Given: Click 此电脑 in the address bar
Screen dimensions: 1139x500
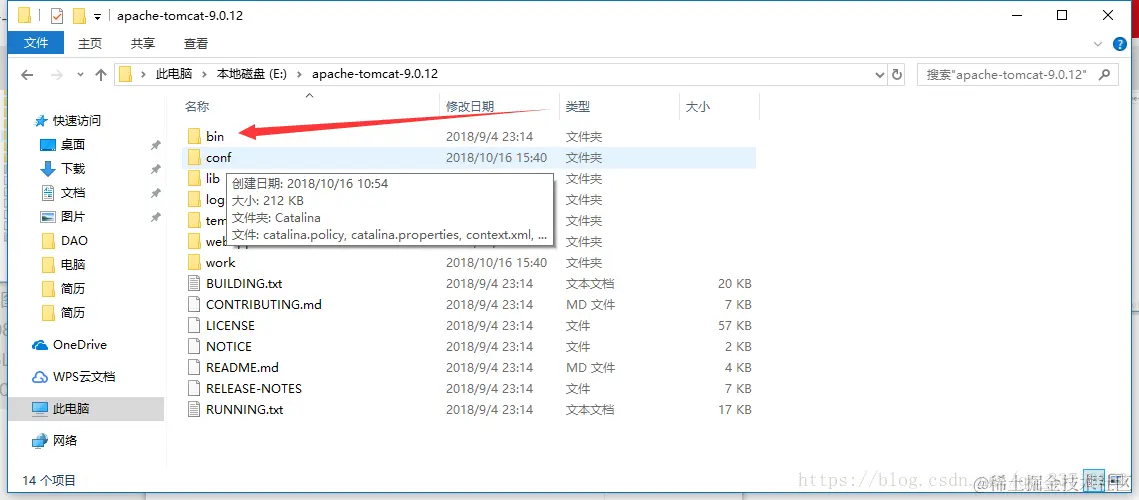Looking at the screenshot, I should click(x=174, y=74).
